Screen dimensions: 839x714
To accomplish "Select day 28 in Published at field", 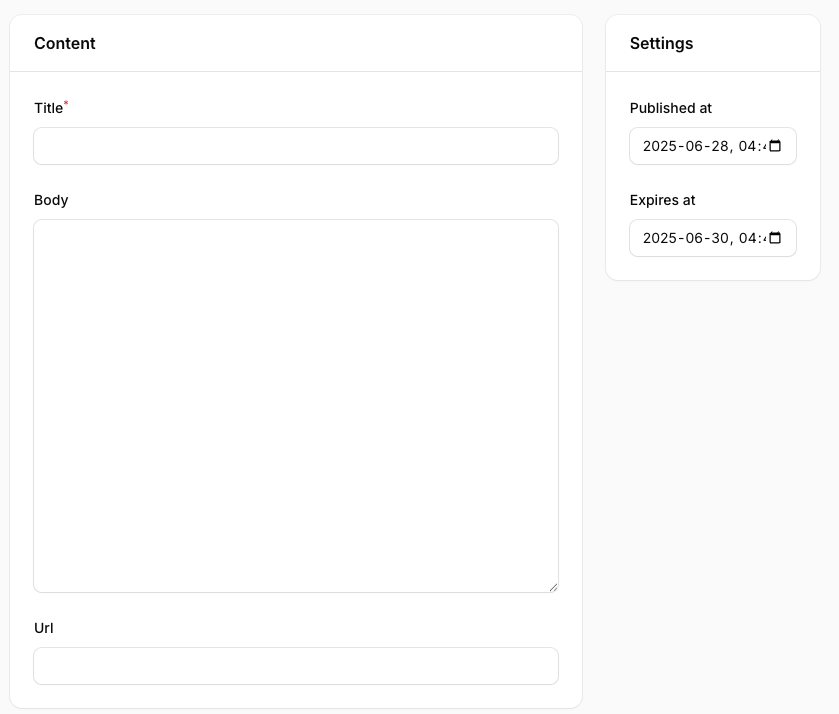I will coord(719,146).
